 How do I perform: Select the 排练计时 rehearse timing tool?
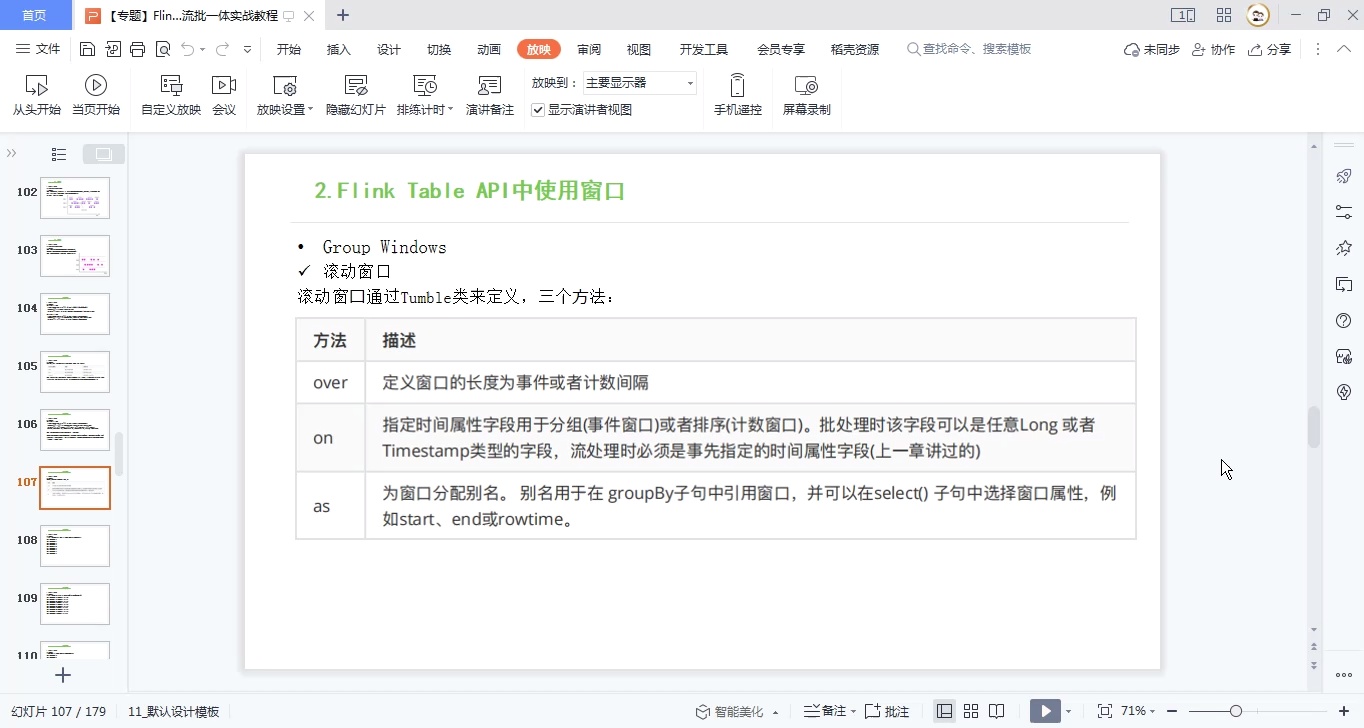coord(420,95)
